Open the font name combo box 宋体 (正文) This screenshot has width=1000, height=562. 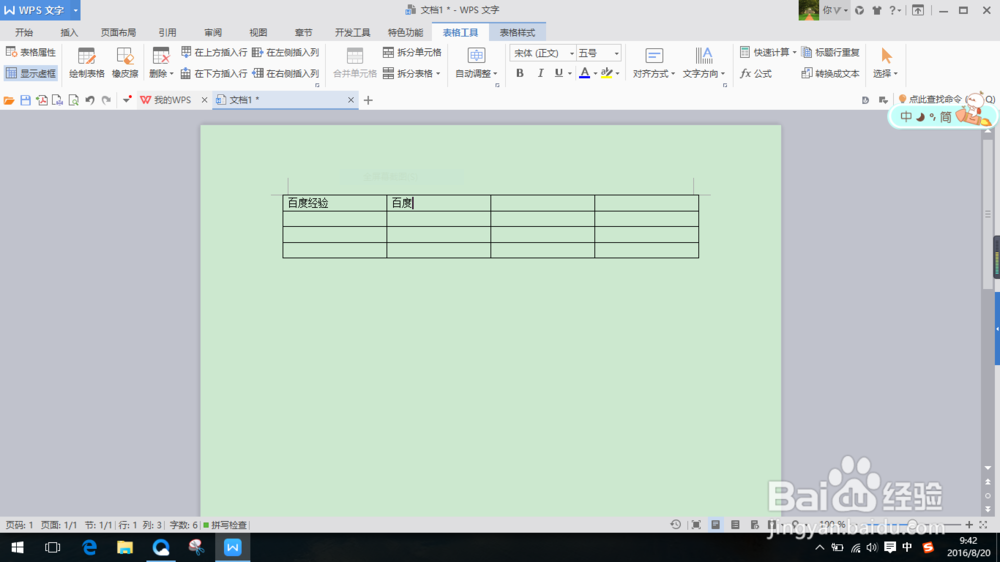pos(542,53)
